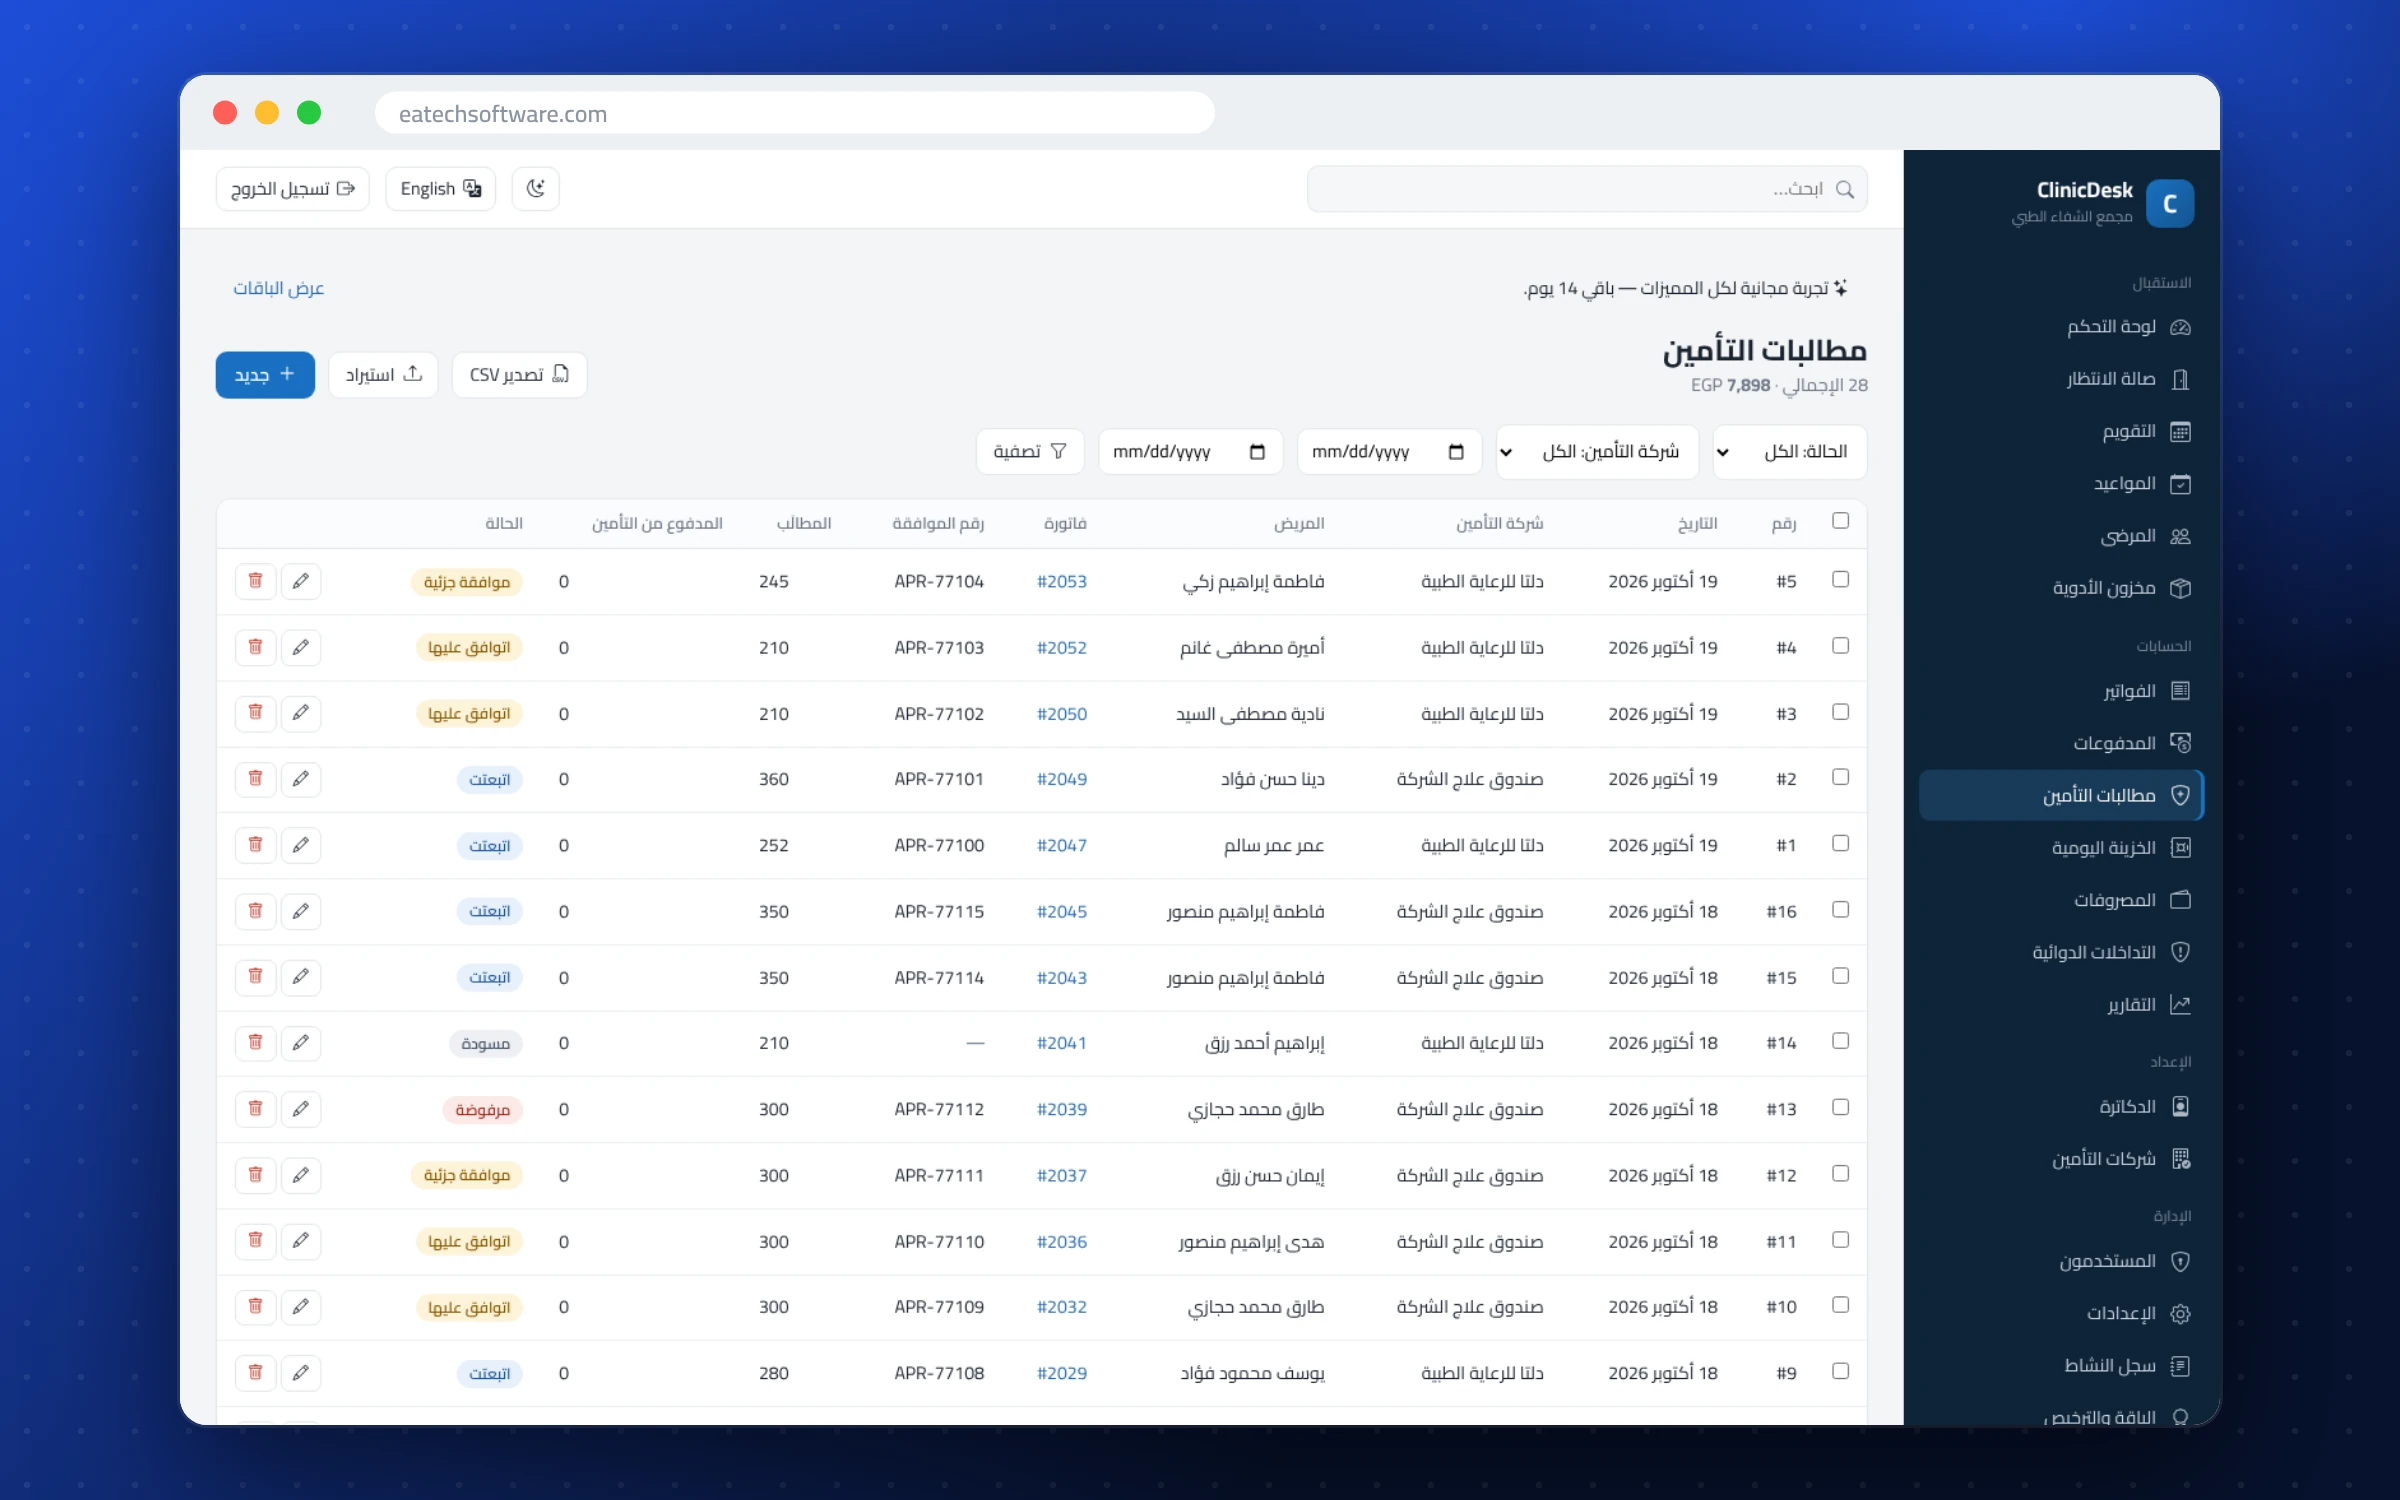Check the select-all header checkbox

click(x=1840, y=521)
